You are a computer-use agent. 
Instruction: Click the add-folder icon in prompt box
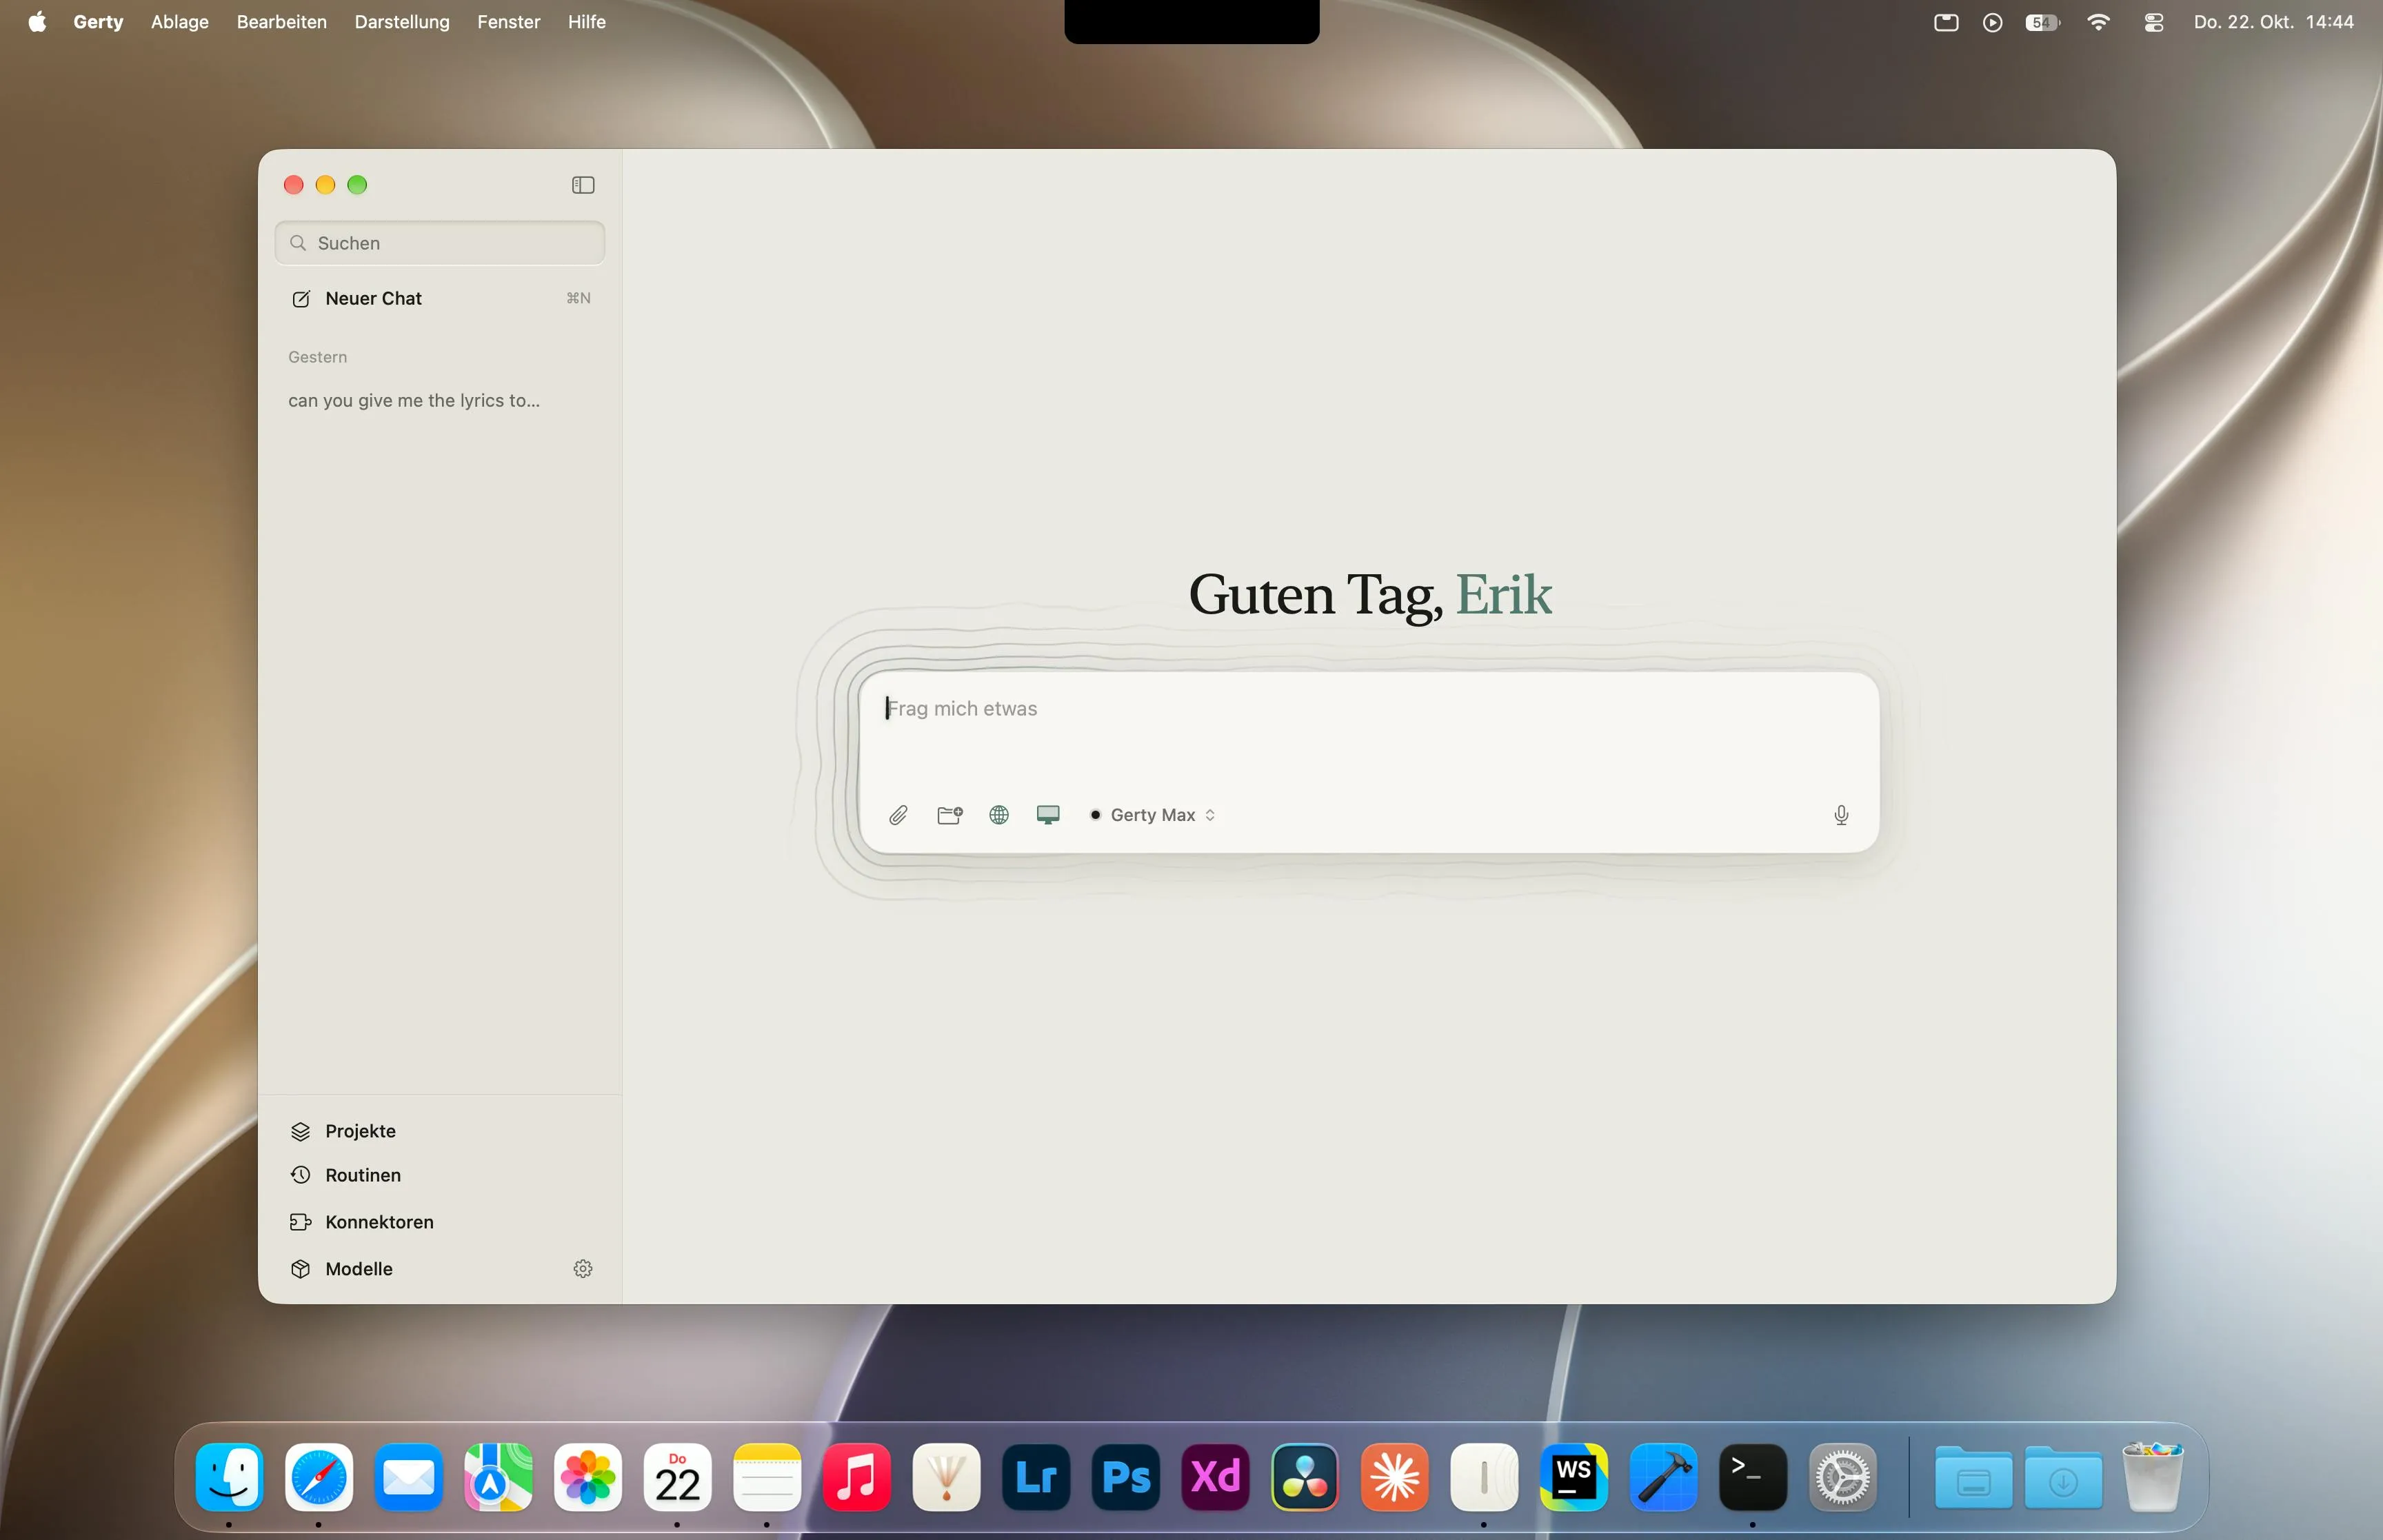coord(950,815)
